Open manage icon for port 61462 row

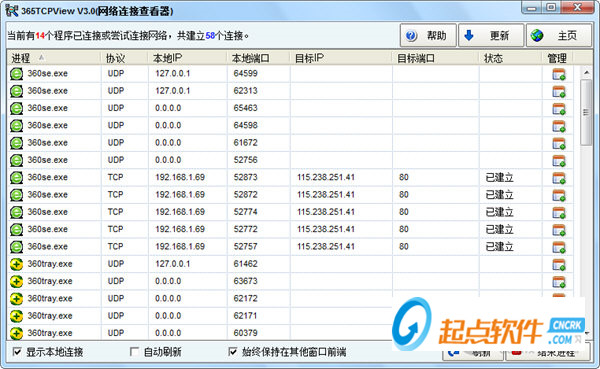(559, 265)
